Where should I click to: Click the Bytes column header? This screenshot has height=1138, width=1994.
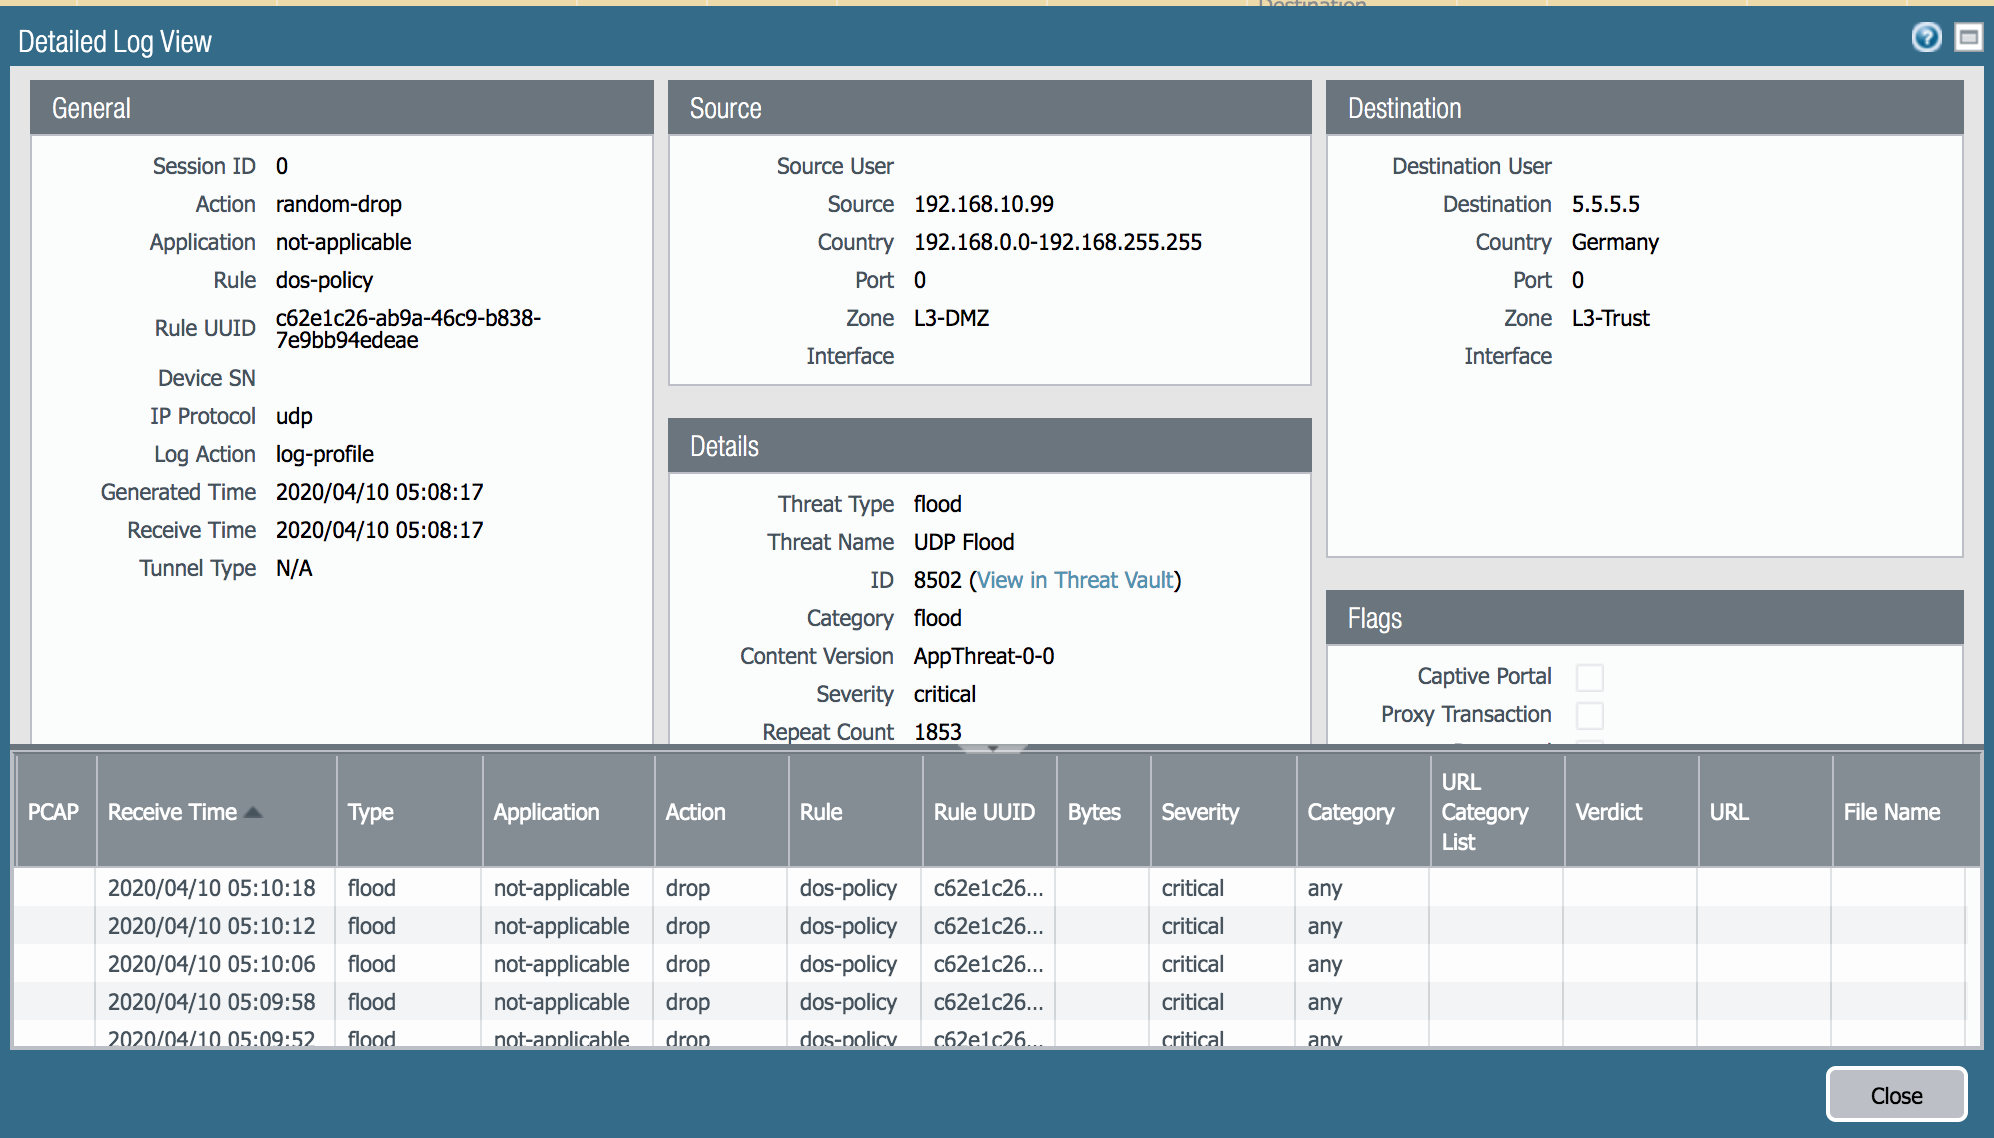[x=1094, y=812]
